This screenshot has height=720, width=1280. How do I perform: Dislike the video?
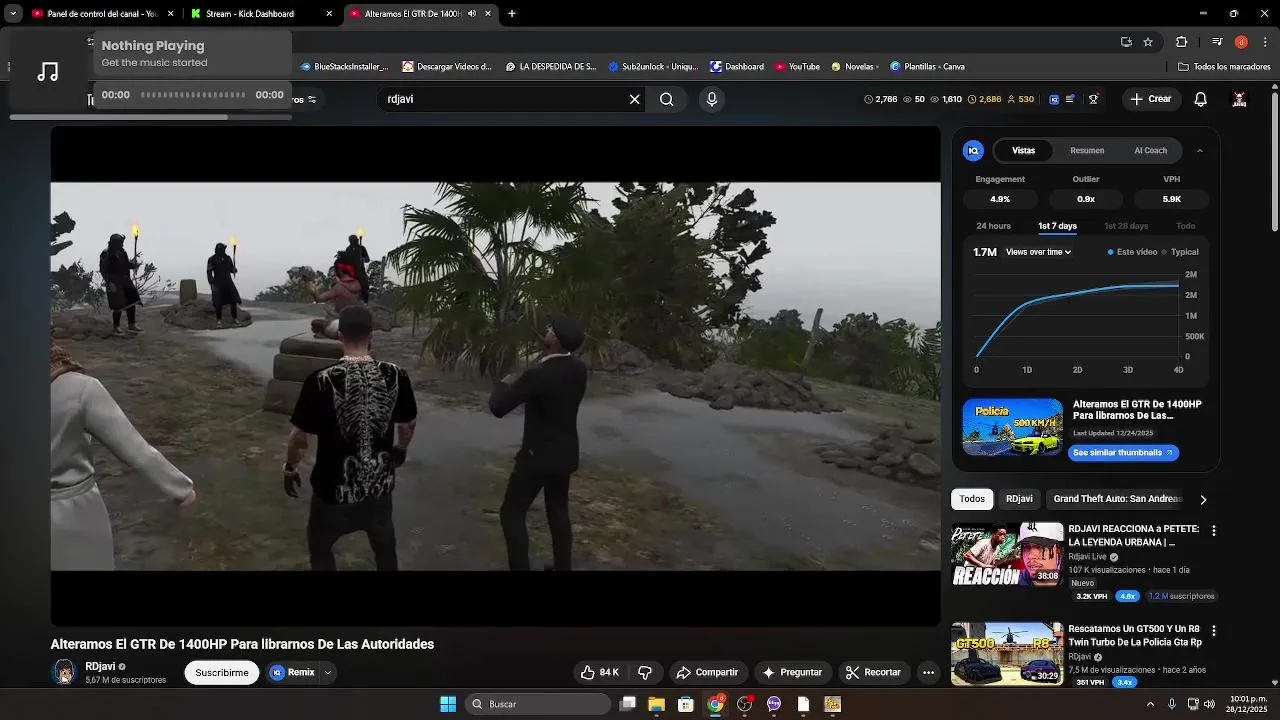point(645,672)
